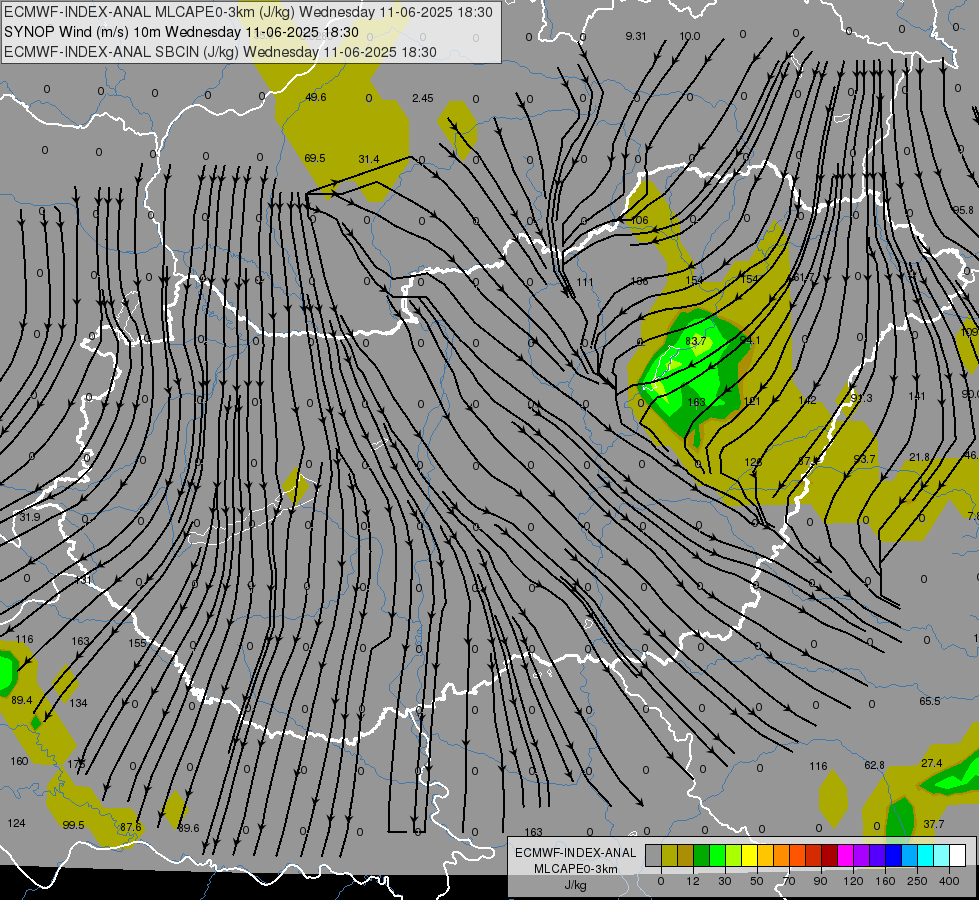Select the legend tick label 30
The width and height of the screenshot is (979, 900).
(725, 881)
